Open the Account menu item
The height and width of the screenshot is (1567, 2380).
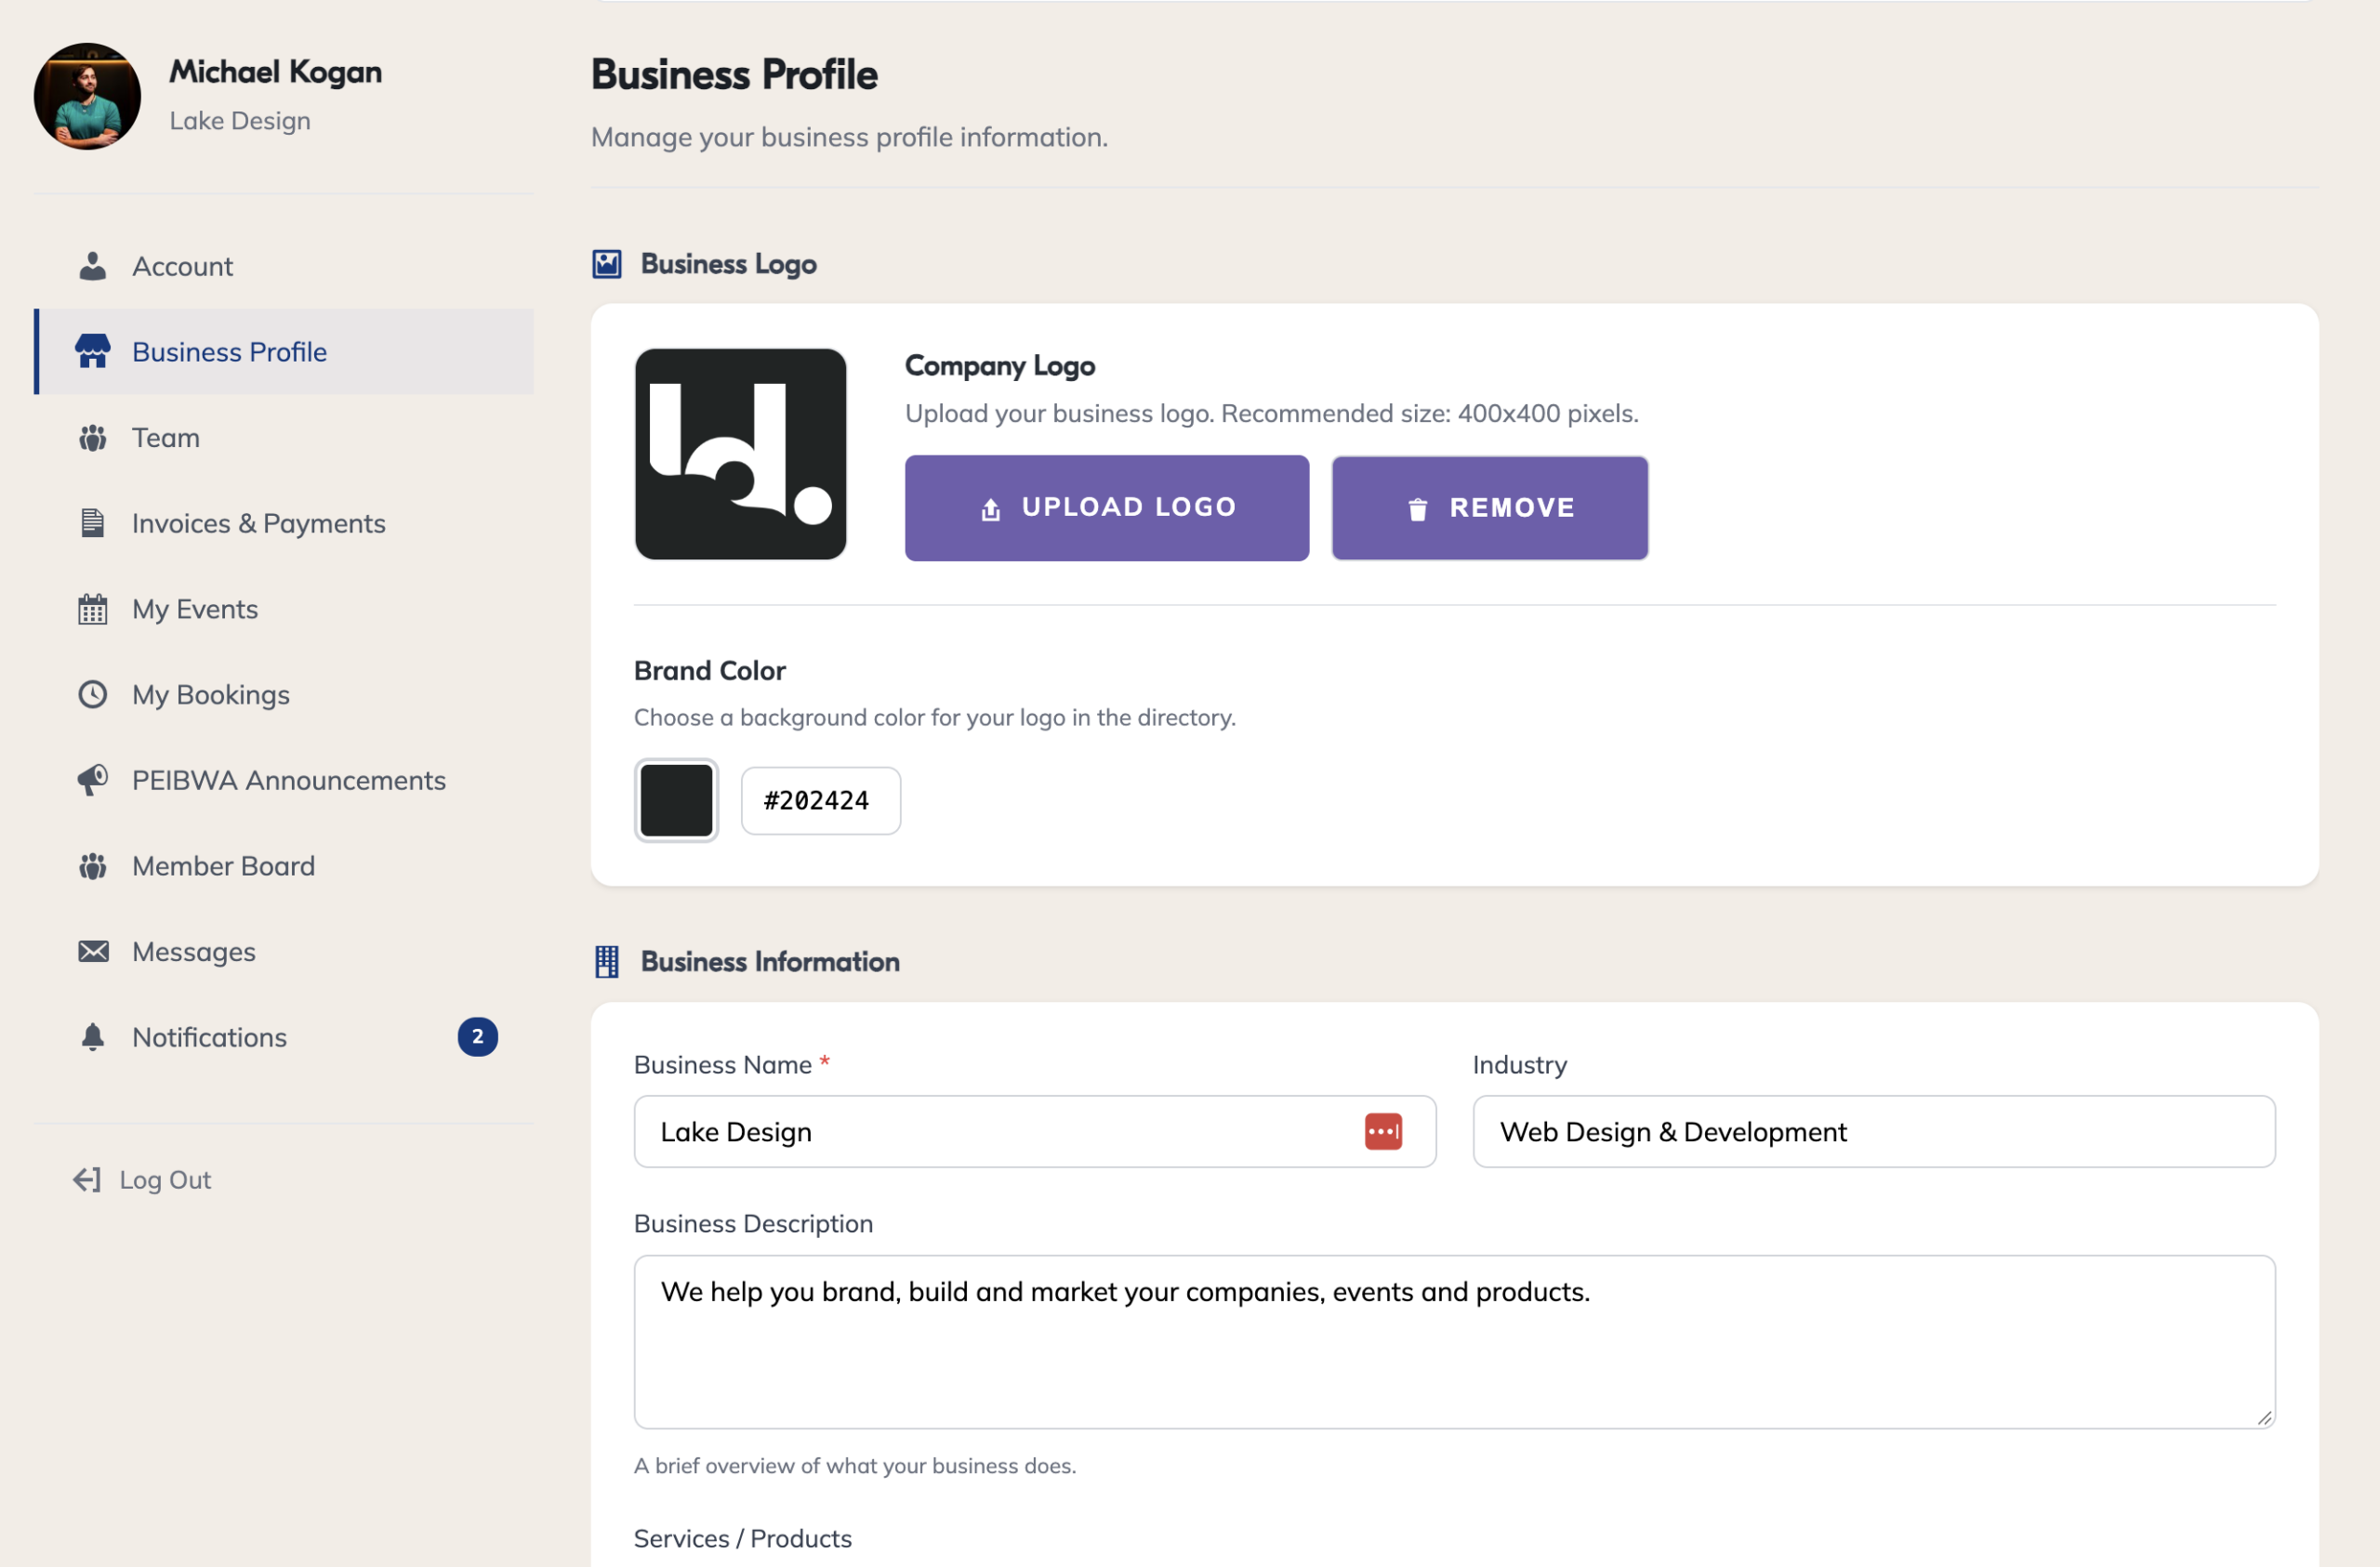284,266
